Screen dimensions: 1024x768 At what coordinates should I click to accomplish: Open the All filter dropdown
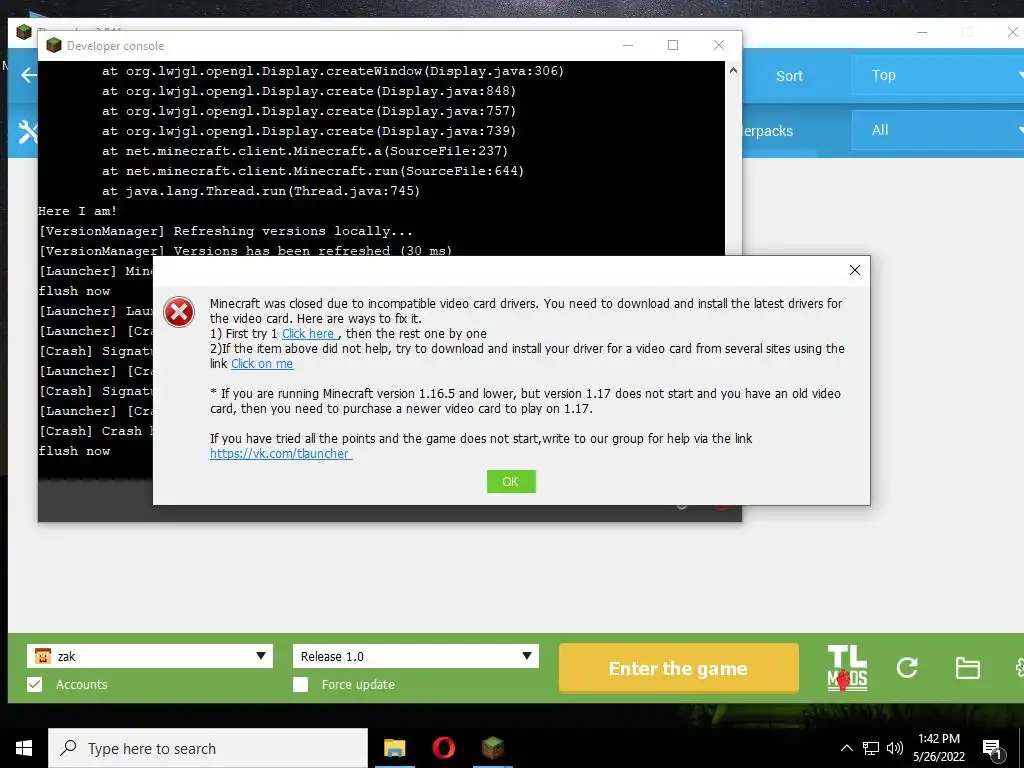[938, 130]
